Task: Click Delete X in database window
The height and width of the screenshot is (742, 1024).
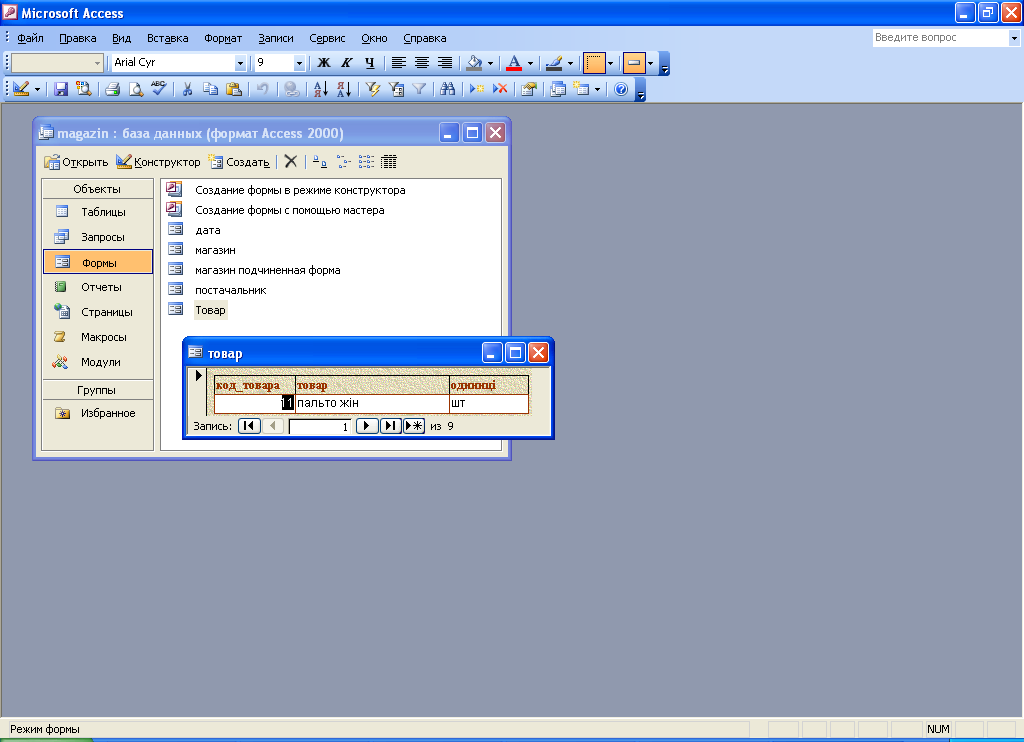Action: (291, 161)
